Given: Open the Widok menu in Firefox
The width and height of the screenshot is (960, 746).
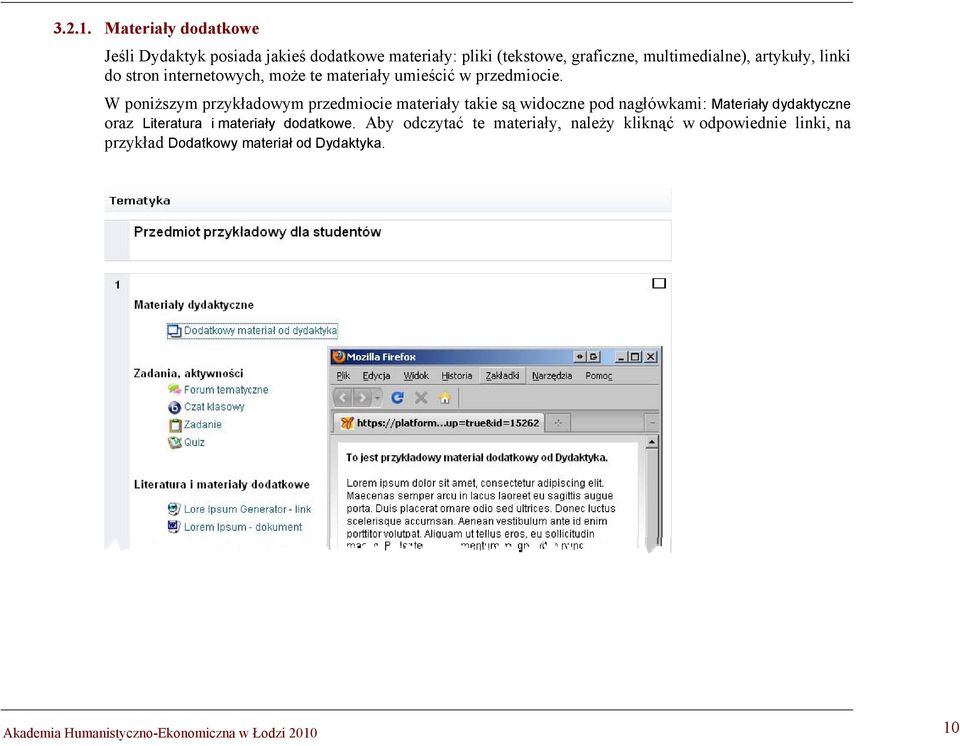Looking at the screenshot, I should (x=416, y=375).
